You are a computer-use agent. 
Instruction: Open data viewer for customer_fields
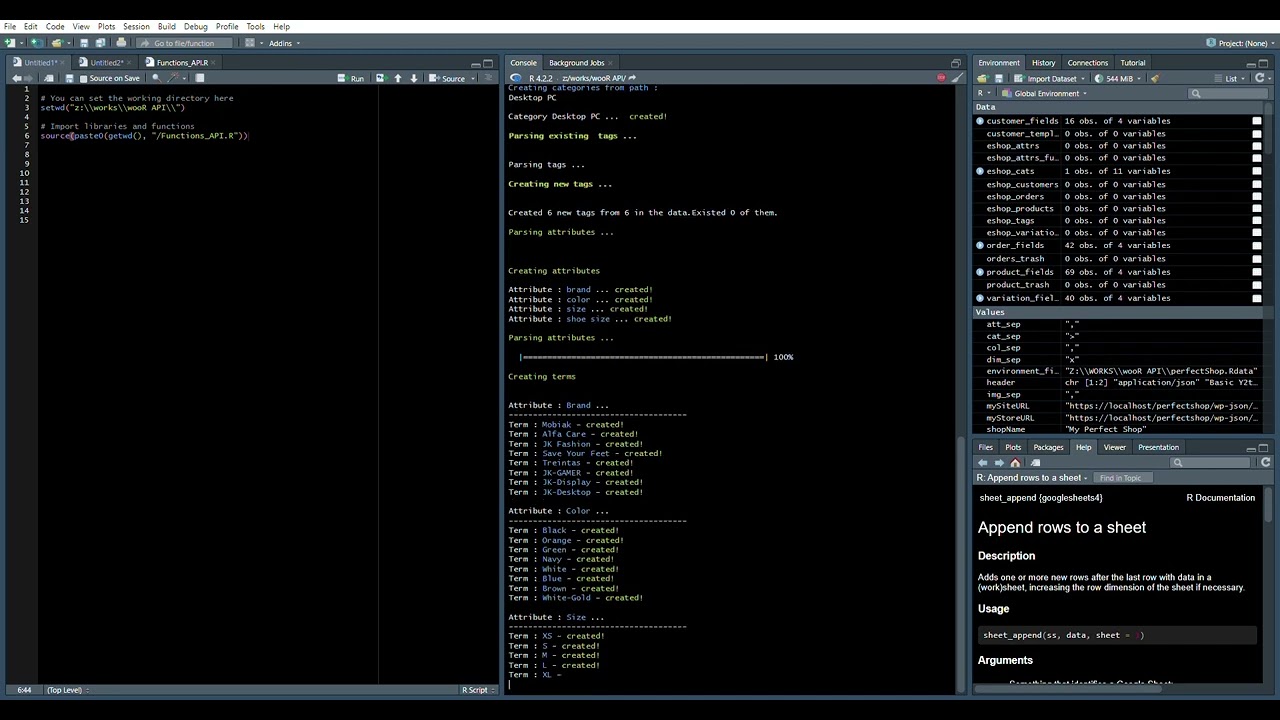(1257, 121)
